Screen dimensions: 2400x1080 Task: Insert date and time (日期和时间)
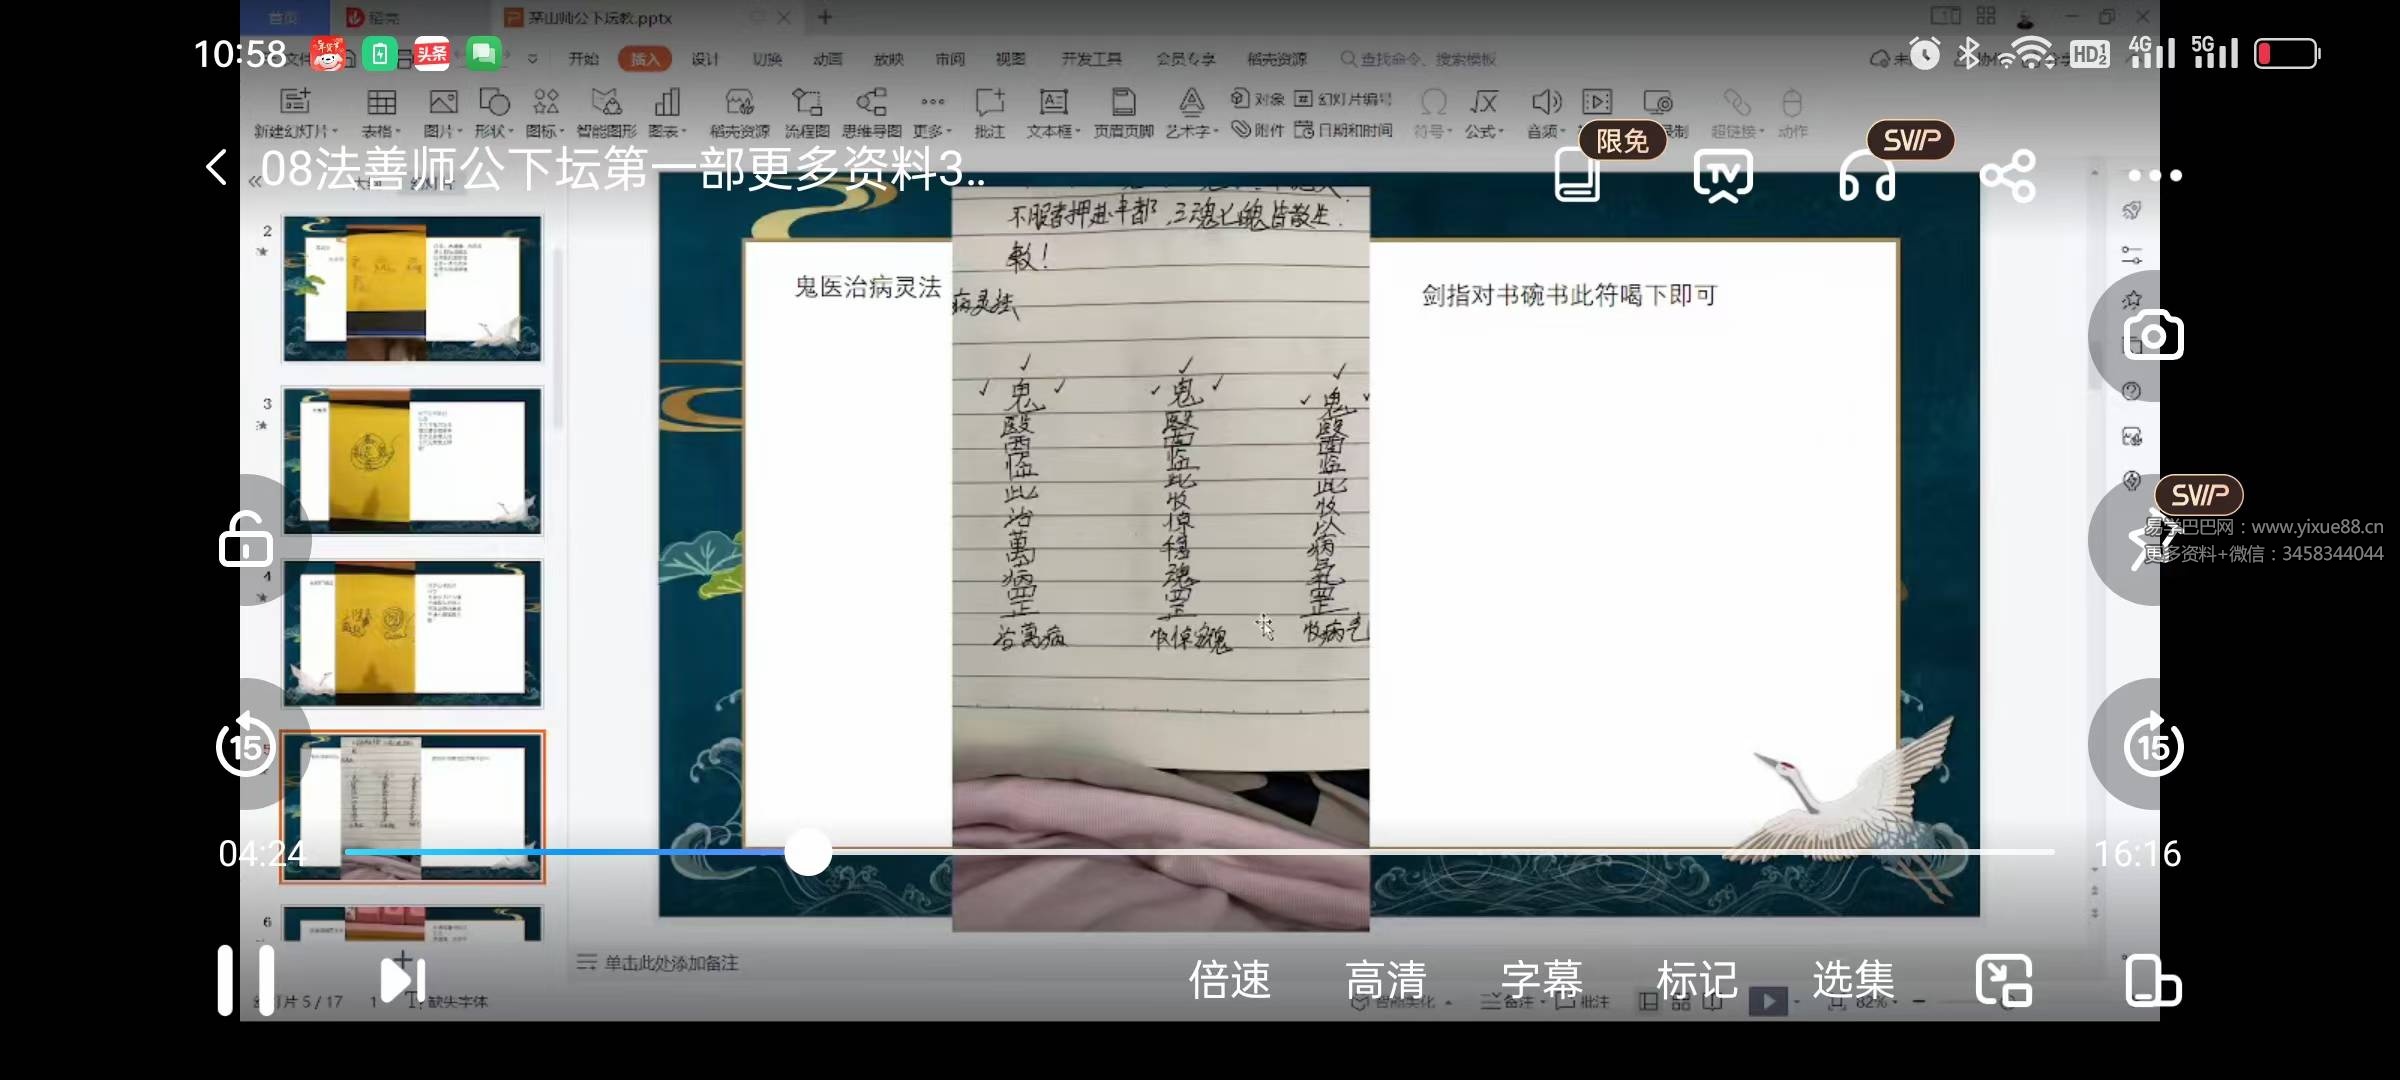[x=1345, y=129]
